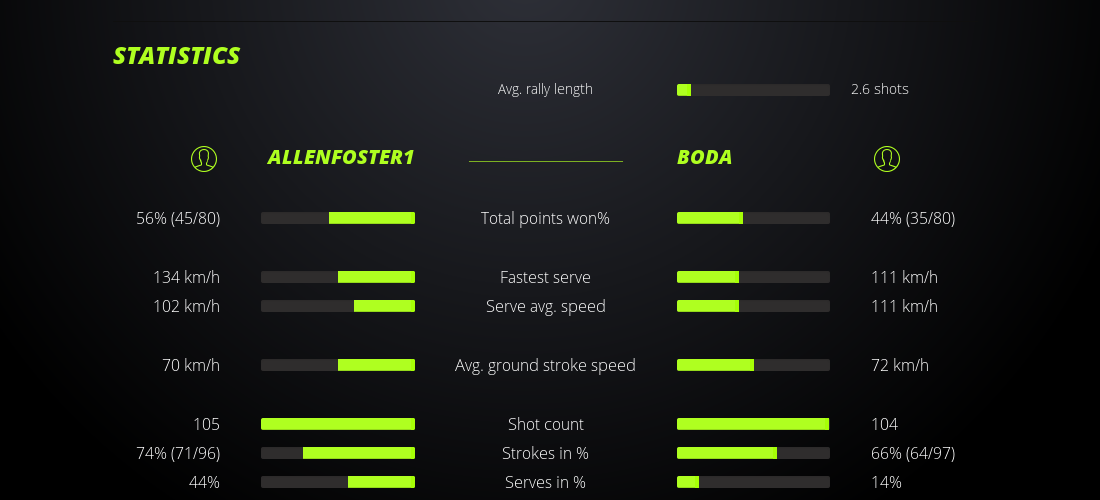Select the ALLENFOSTER1 player name
Image resolution: width=1100 pixels, height=500 pixels.
[340, 157]
